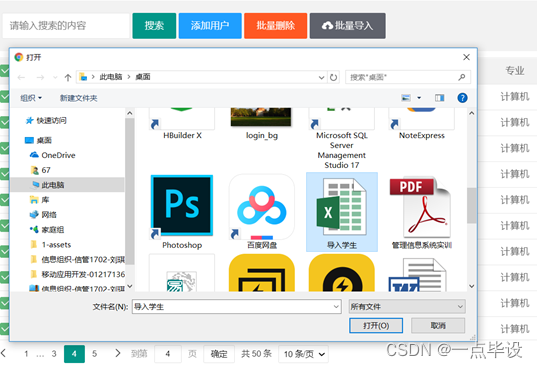The width and height of the screenshot is (538, 368).
Task: Click the search magnifier icon in dialog
Action: (462, 77)
